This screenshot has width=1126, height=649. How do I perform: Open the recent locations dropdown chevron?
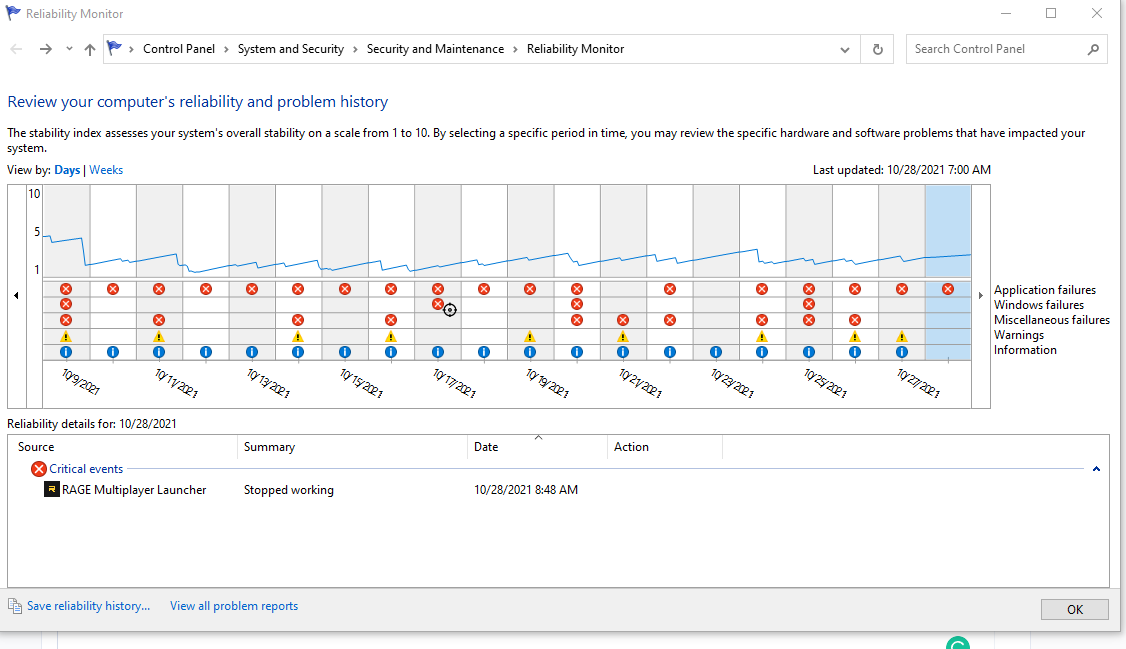coord(69,49)
